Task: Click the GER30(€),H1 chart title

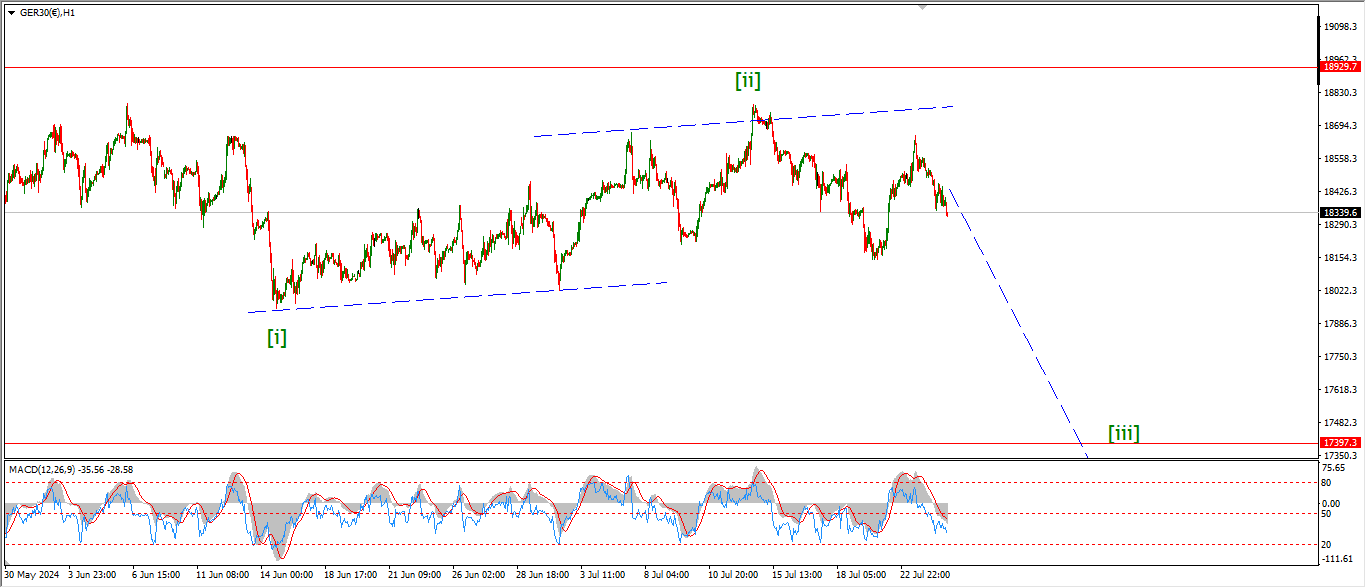Action: tap(49, 12)
